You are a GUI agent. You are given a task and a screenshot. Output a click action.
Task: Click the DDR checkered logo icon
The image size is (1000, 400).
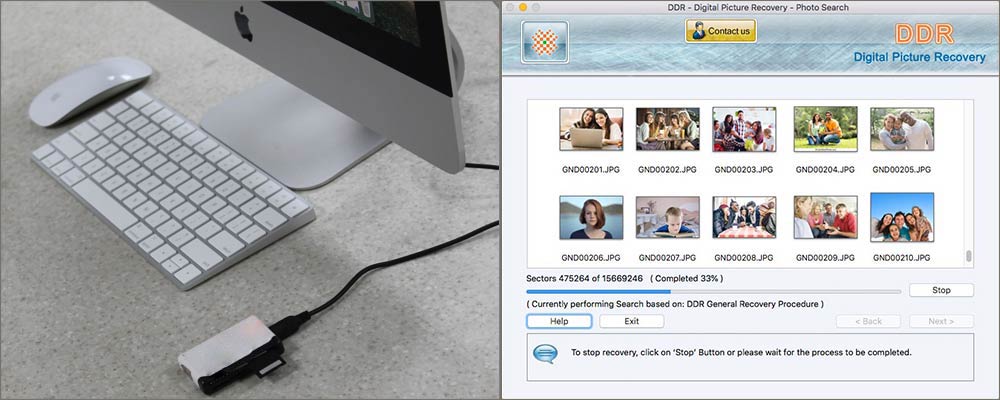544,42
